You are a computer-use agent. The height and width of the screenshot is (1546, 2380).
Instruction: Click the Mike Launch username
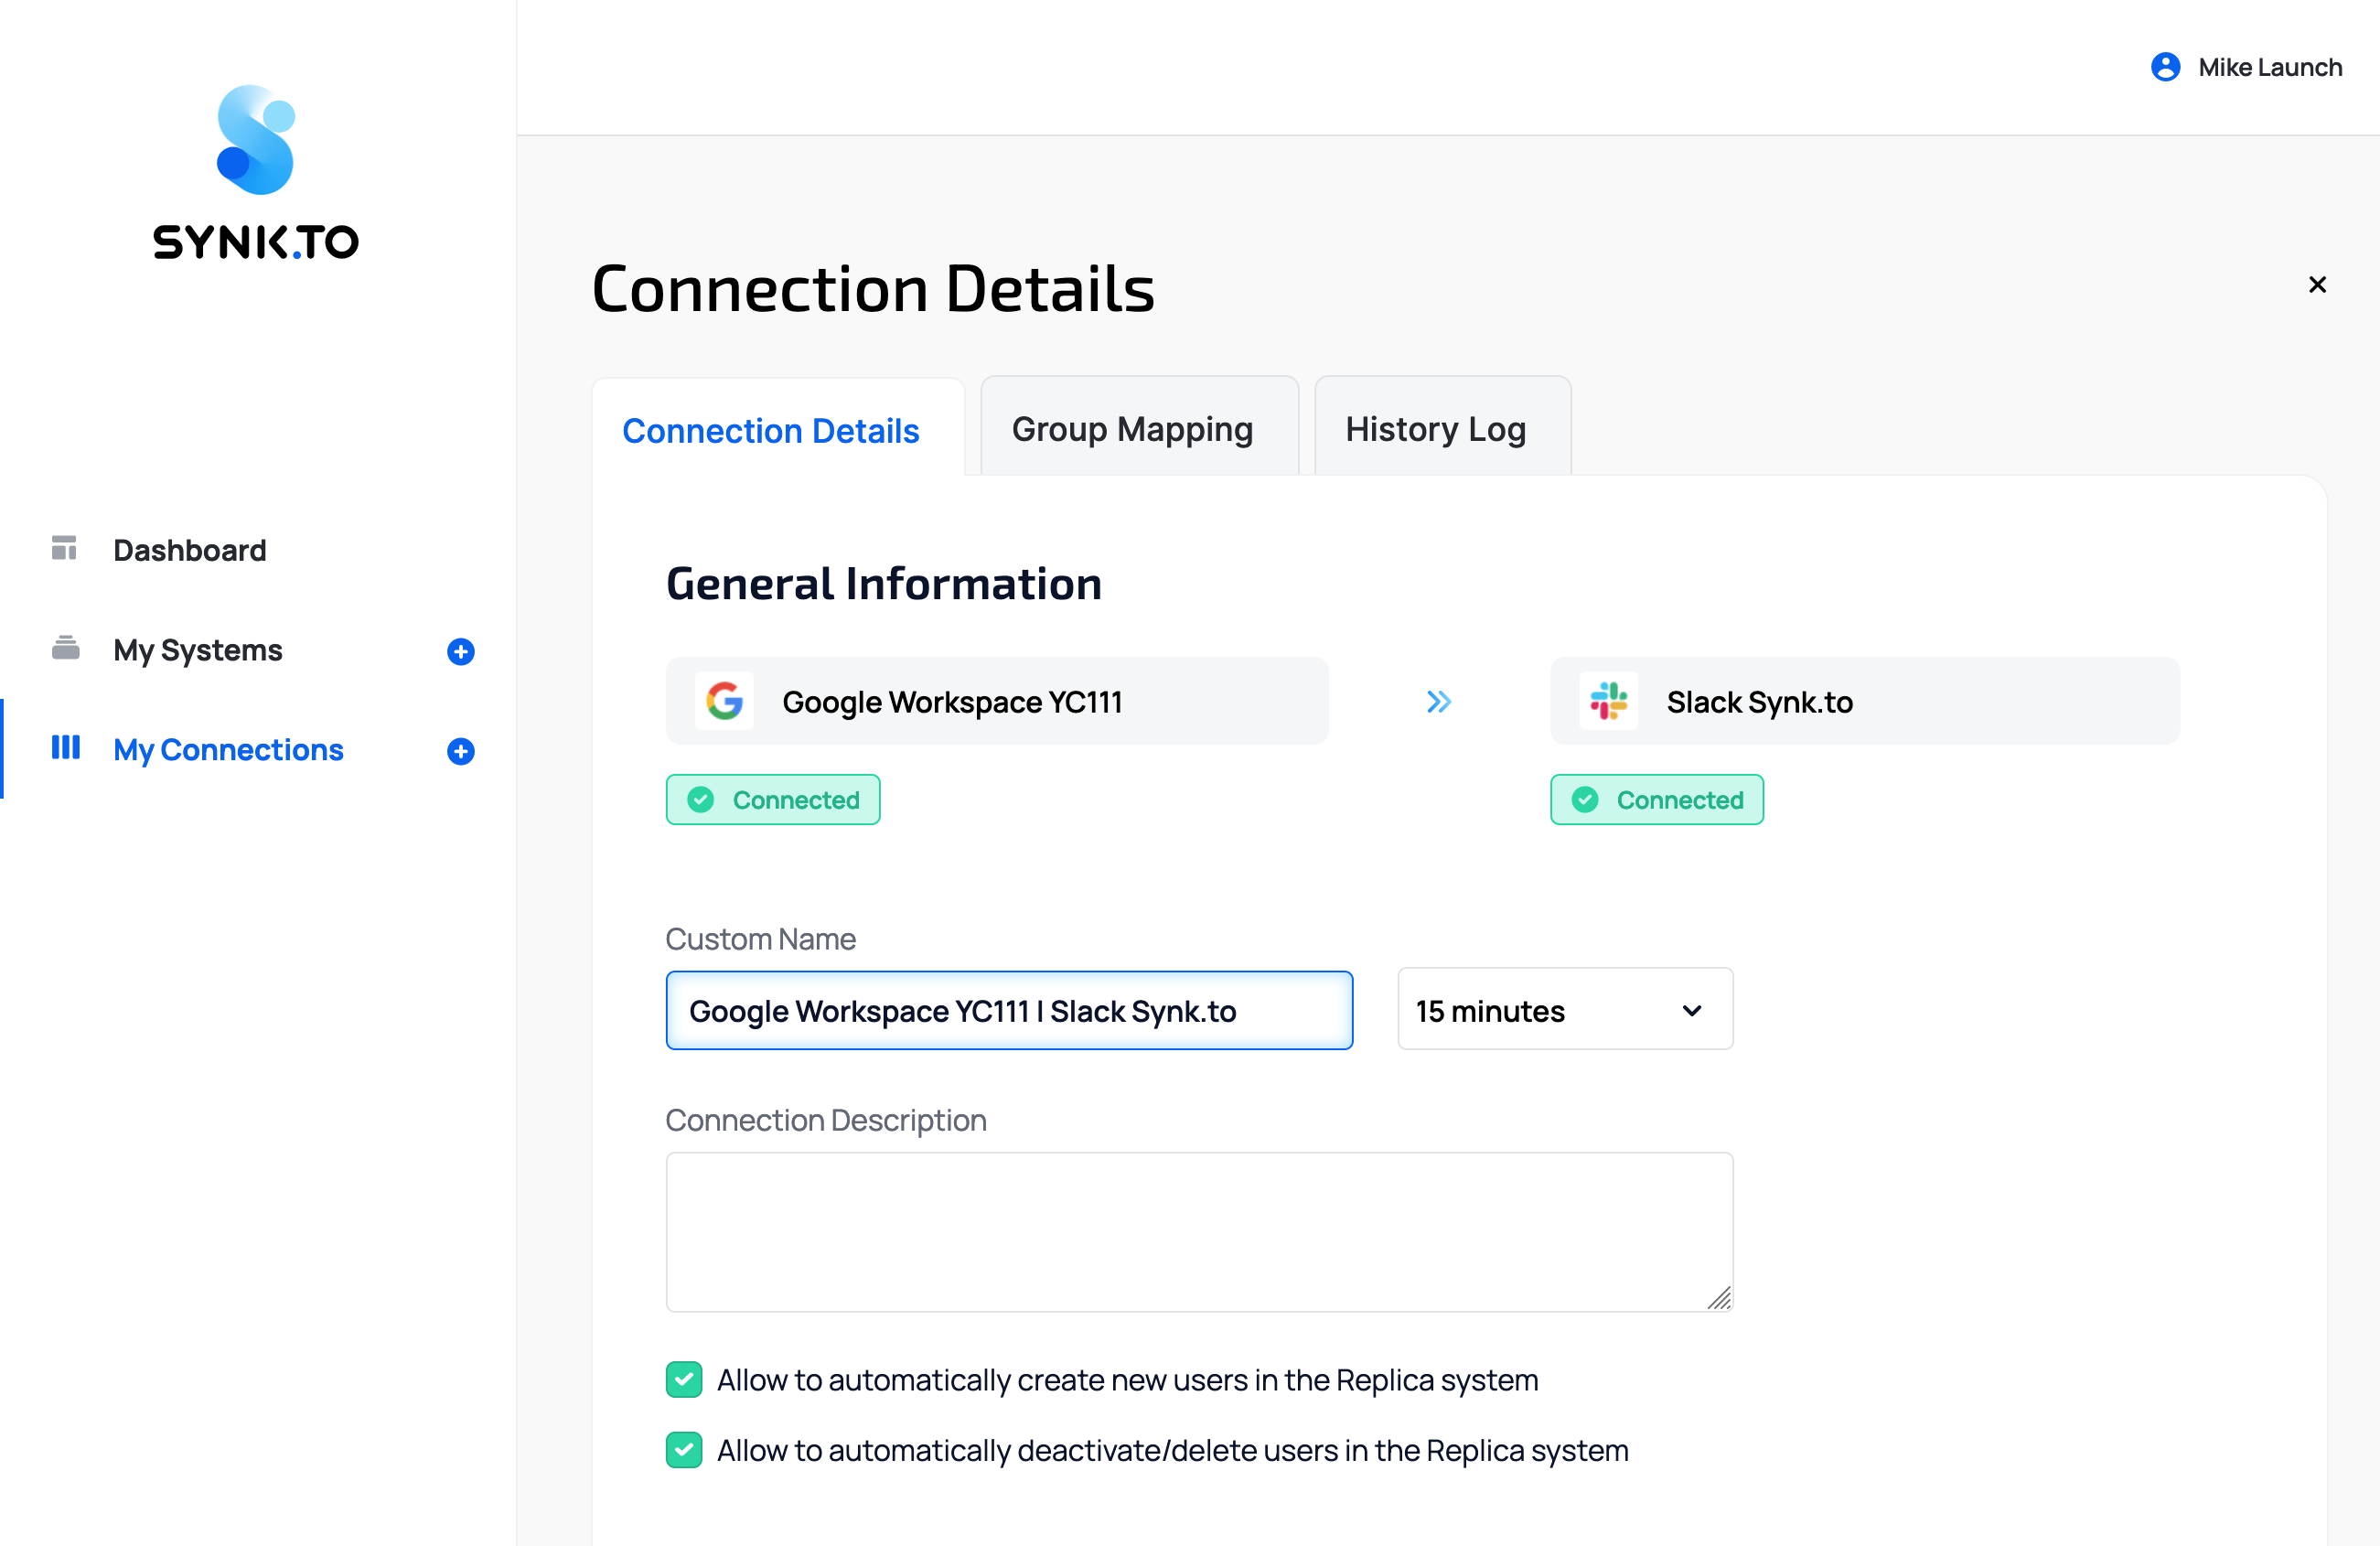pos(2269,67)
